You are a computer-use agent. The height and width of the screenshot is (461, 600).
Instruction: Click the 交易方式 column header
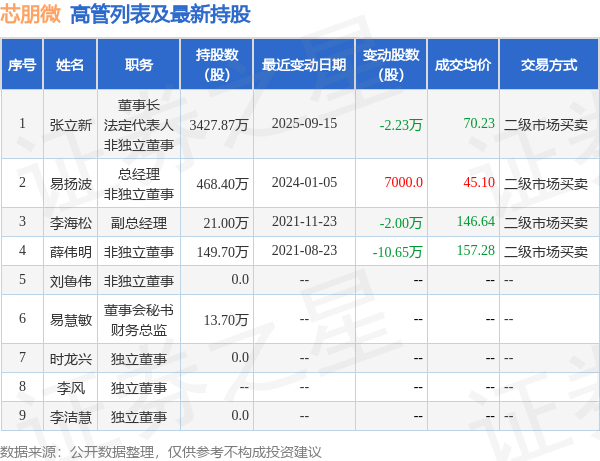pos(549,65)
